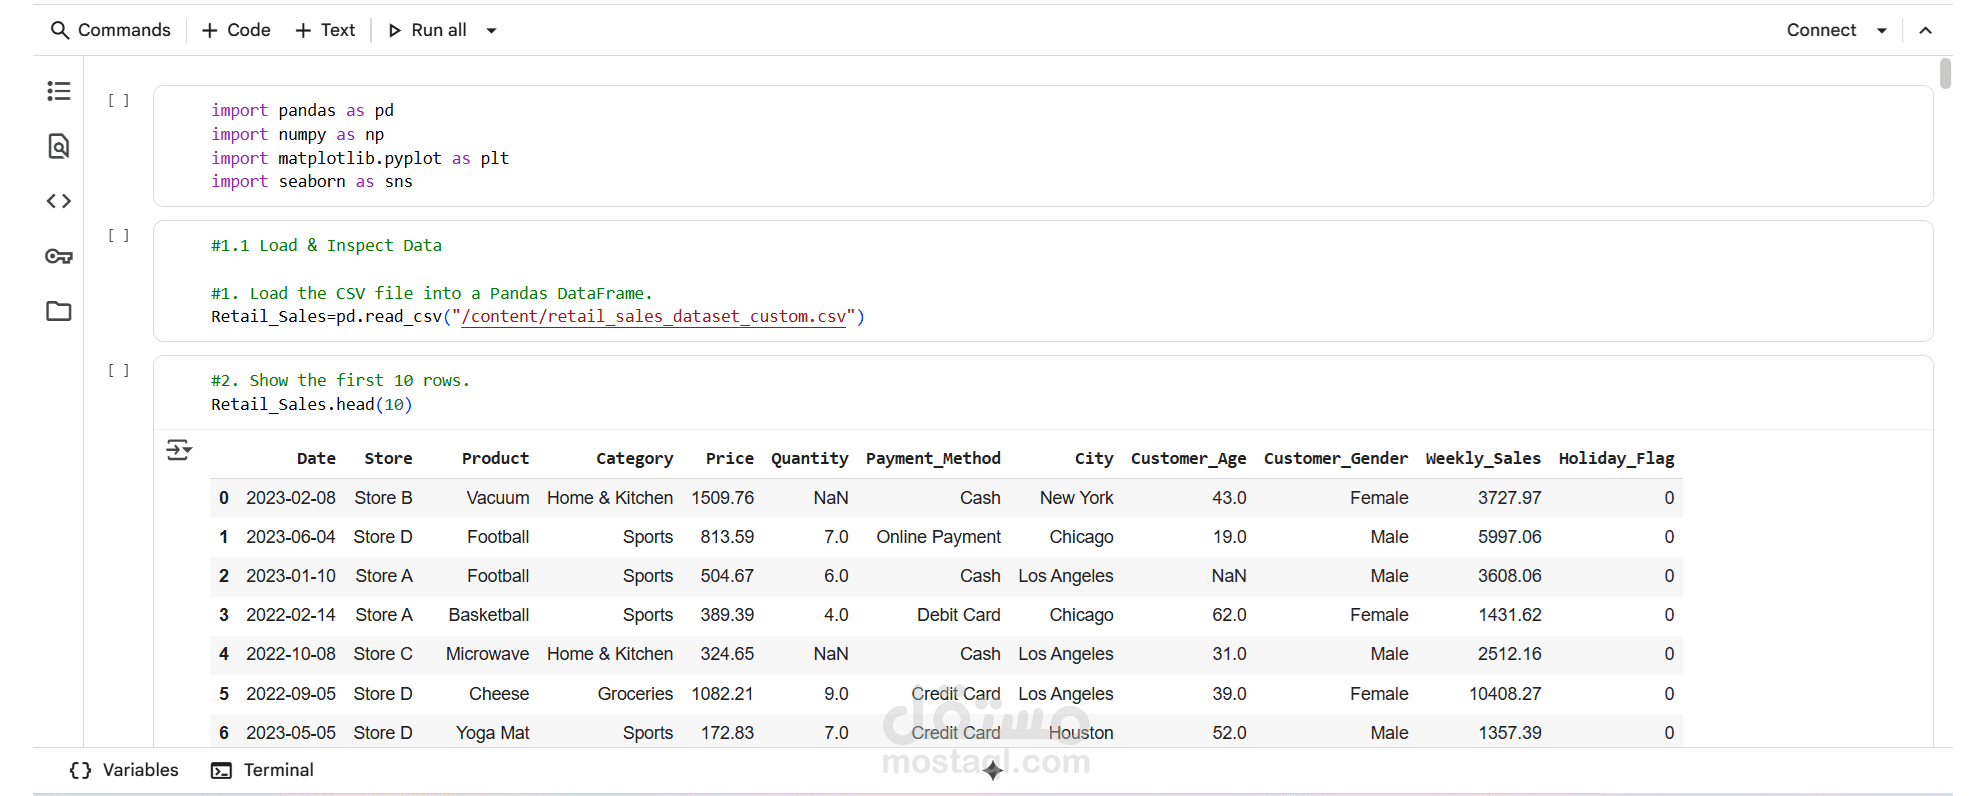Open the Secrets key icon
The height and width of the screenshot is (796, 1974).
tap(59, 256)
